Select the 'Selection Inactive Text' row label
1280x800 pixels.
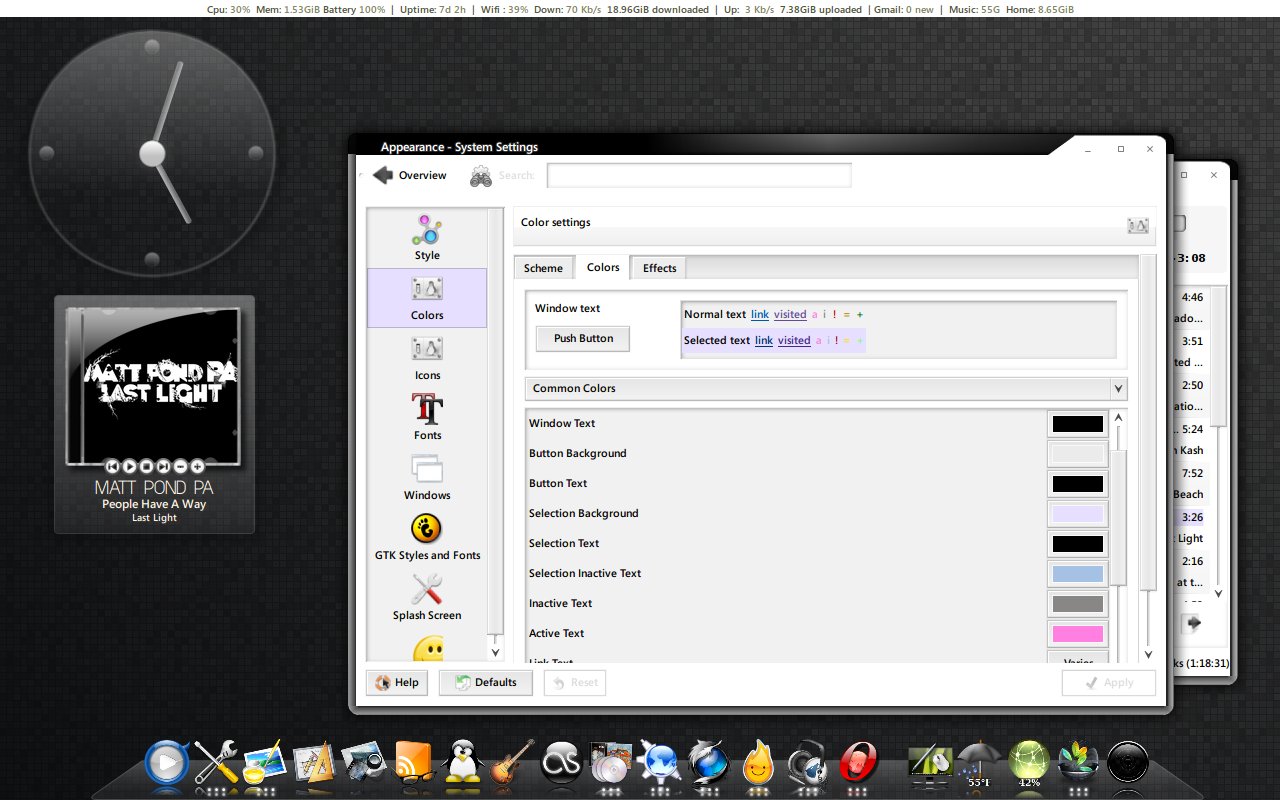coord(585,573)
